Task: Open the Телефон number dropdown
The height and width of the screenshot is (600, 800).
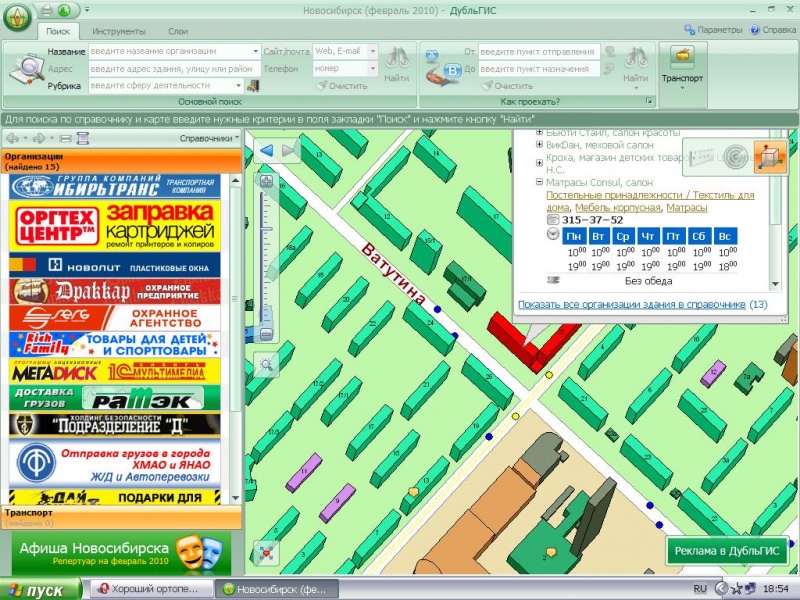Action: point(372,69)
